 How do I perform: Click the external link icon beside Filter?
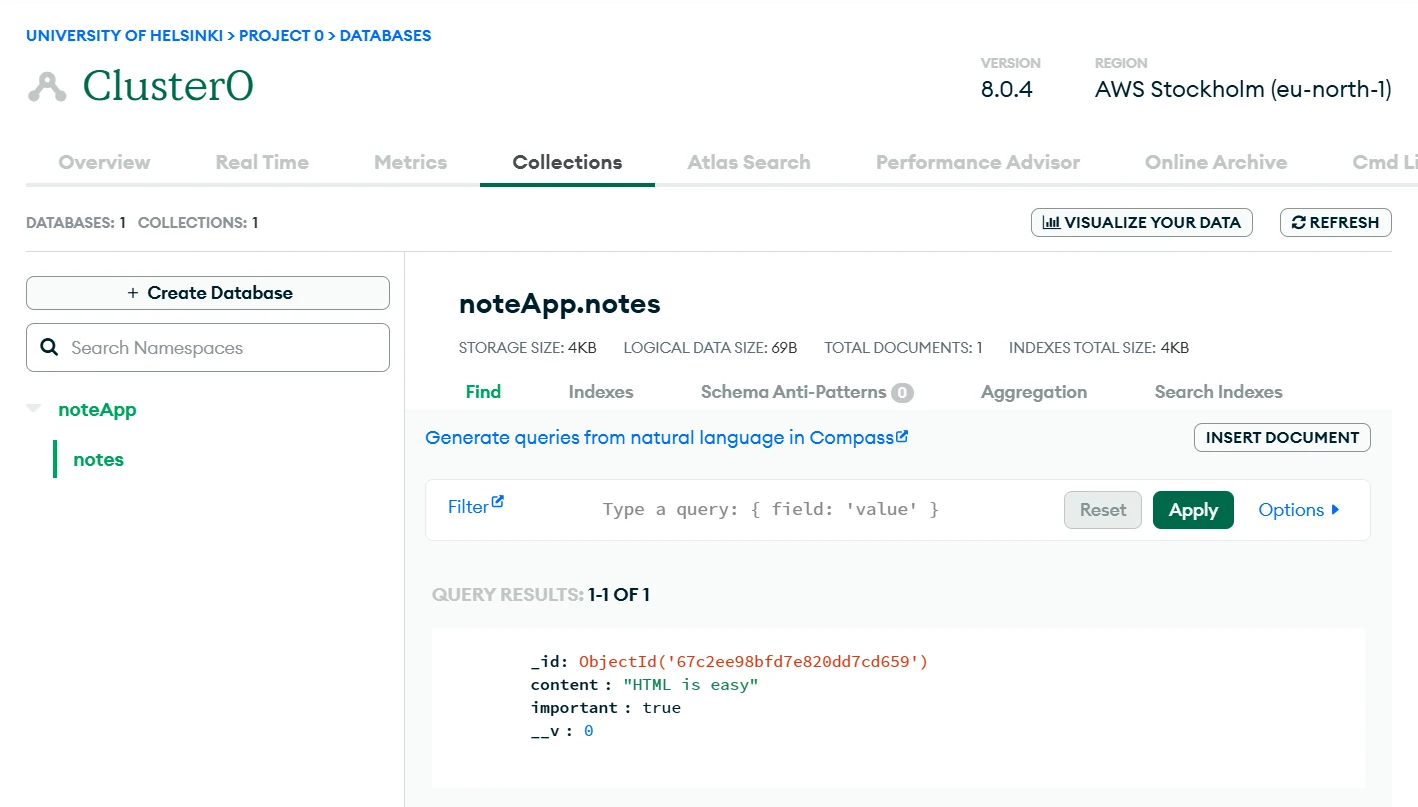498,502
